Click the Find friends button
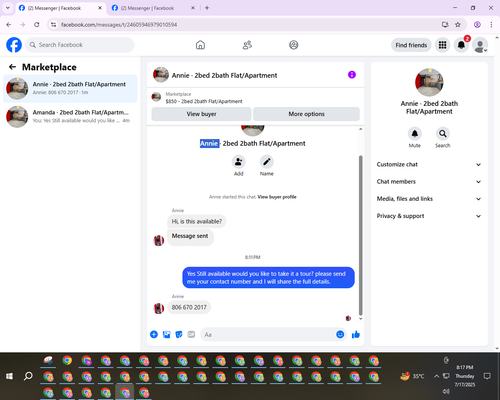 [411, 45]
